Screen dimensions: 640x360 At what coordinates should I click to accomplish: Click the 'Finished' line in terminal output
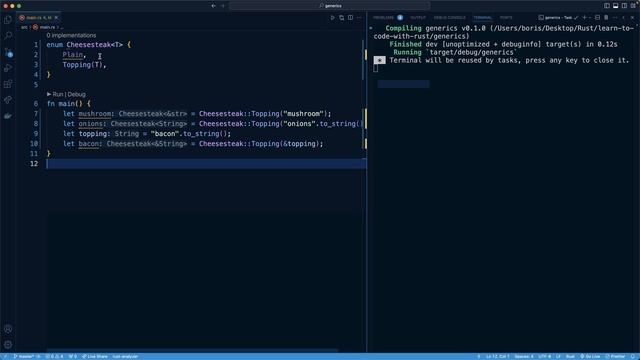pos(503,44)
